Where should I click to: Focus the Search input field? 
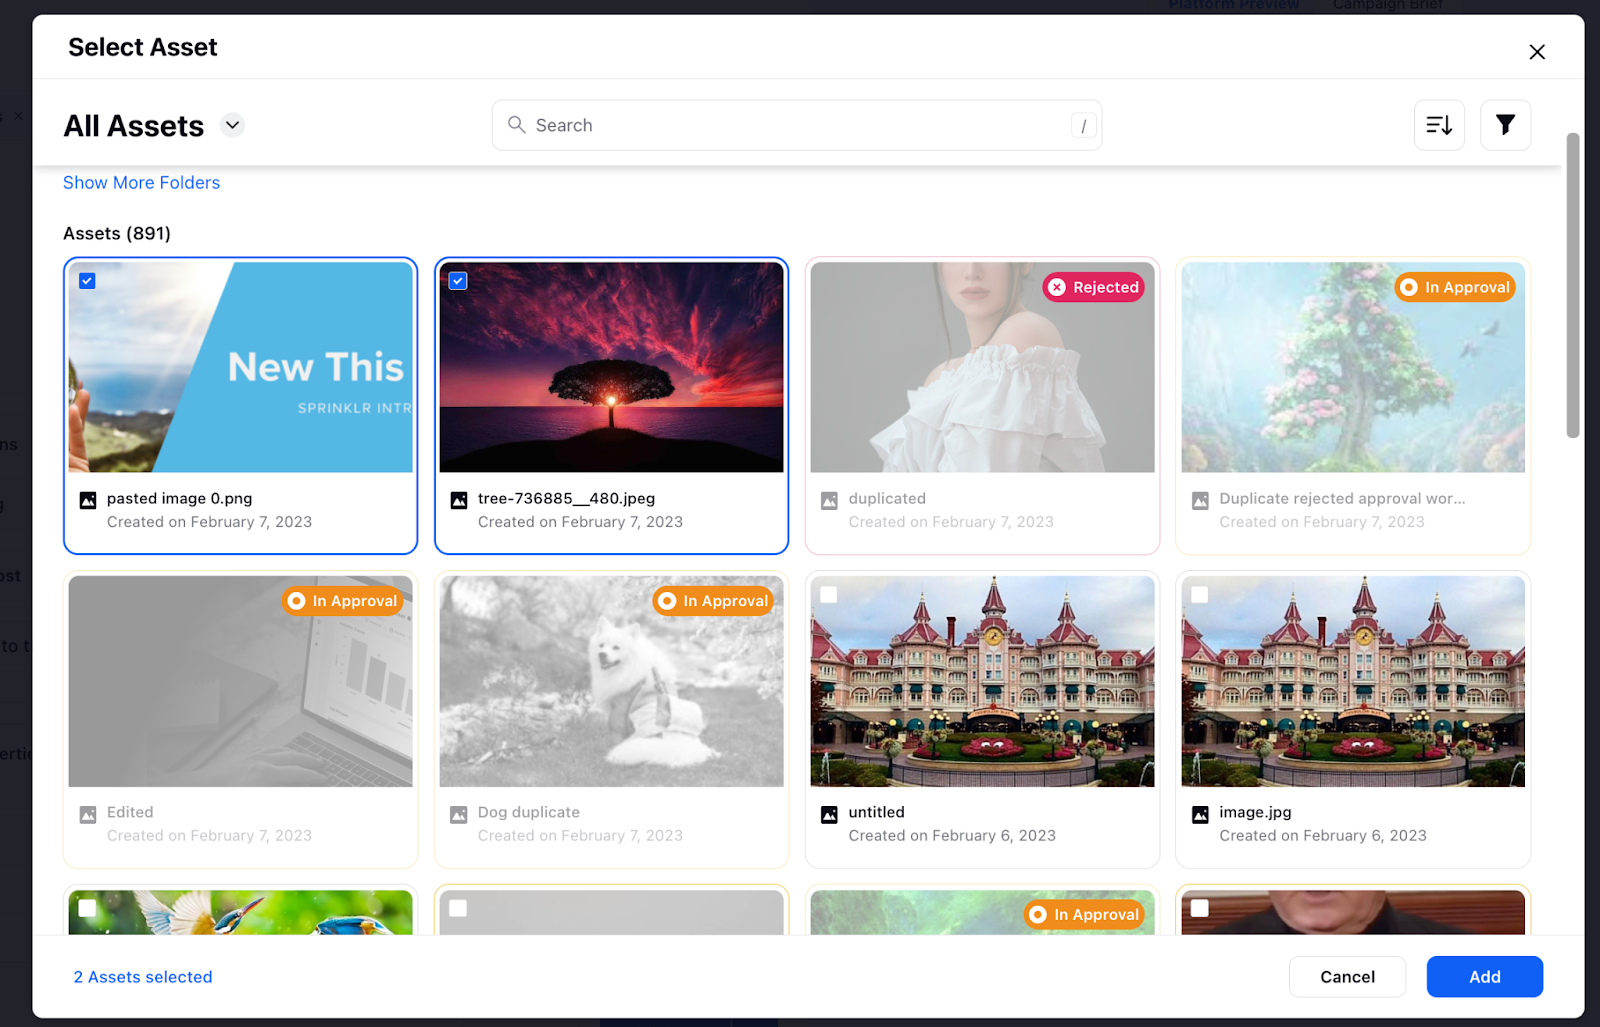[x=797, y=125]
